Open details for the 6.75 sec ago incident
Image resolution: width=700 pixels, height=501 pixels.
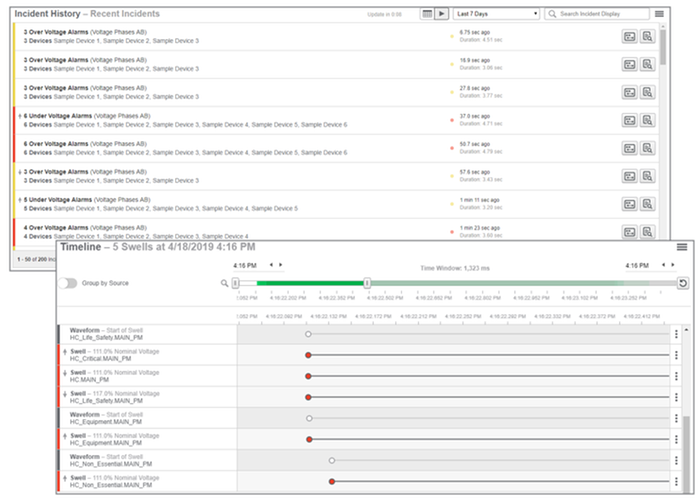point(647,37)
